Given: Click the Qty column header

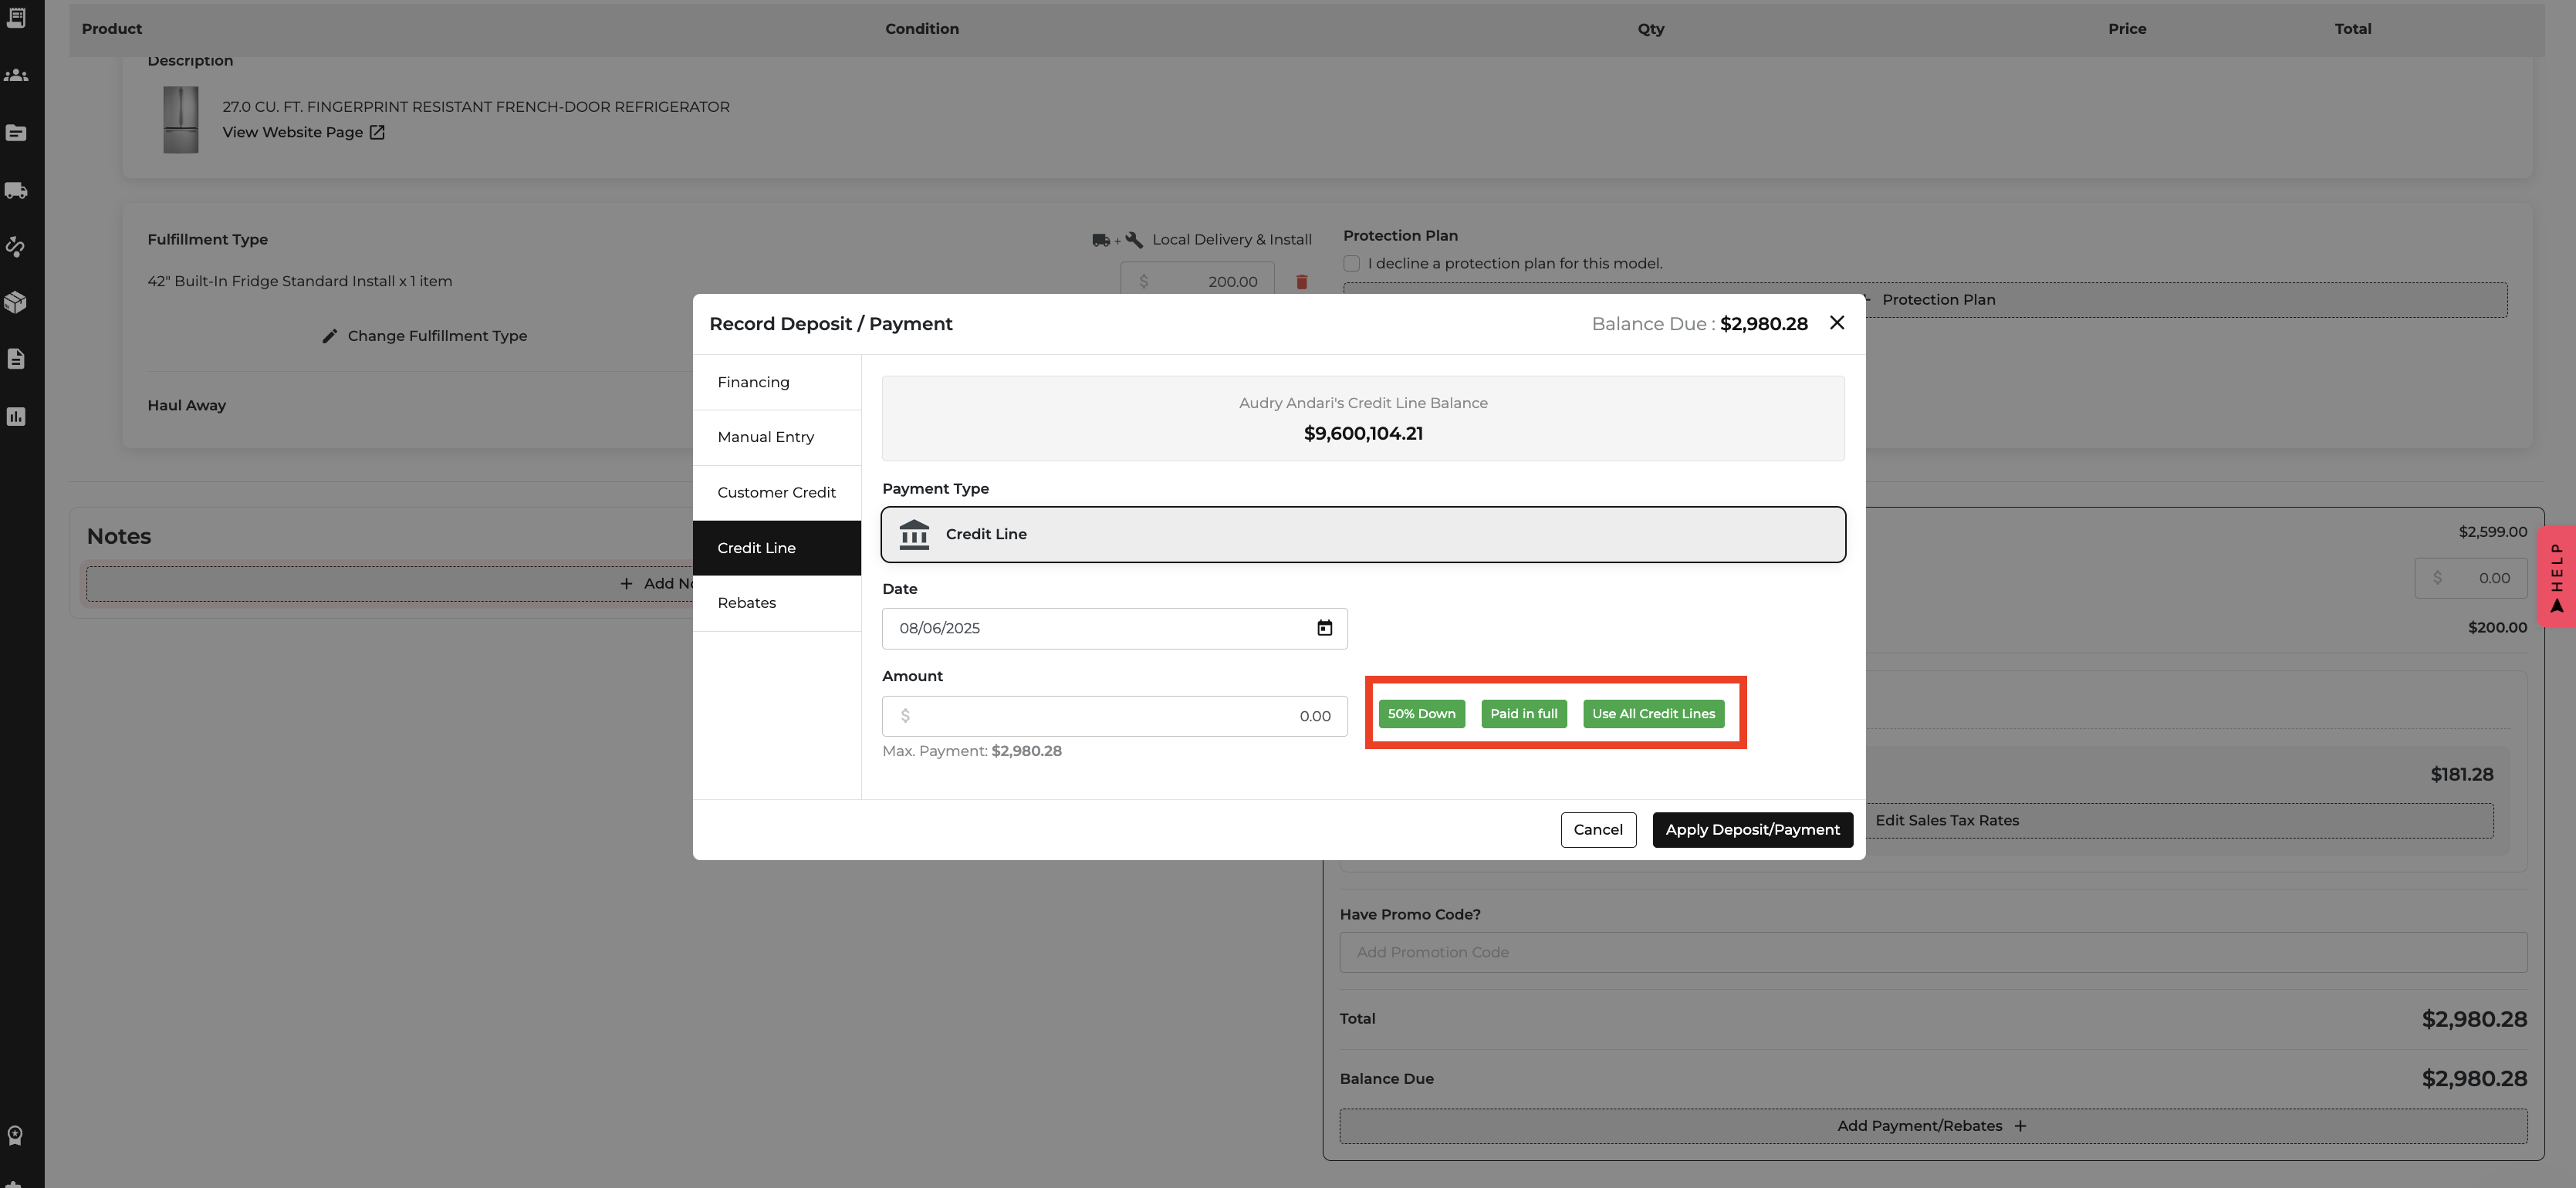Looking at the screenshot, I should pos(1650,29).
